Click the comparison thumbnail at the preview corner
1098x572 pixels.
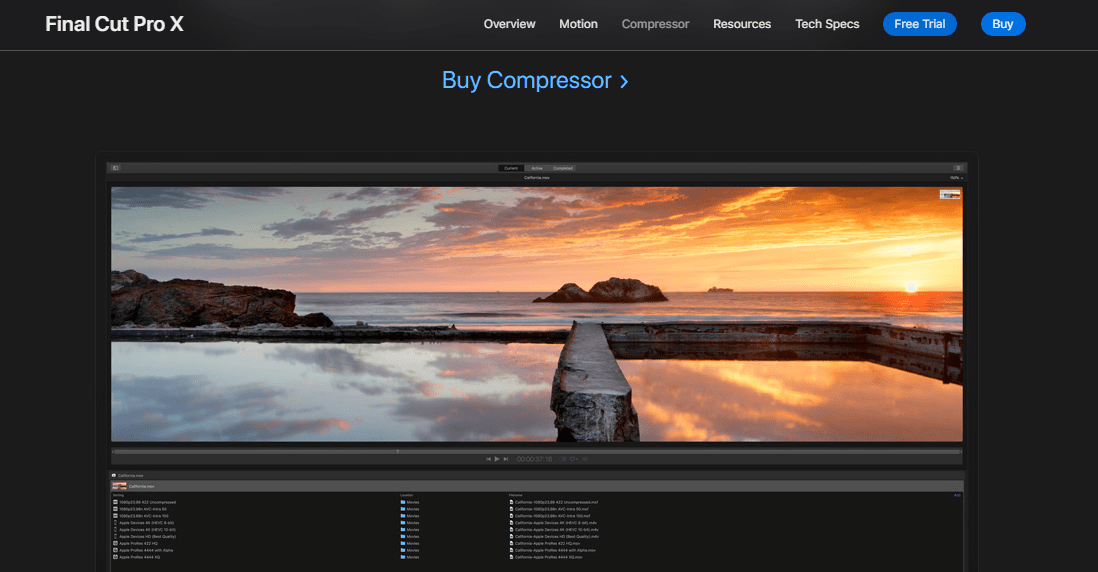click(x=950, y=195)
